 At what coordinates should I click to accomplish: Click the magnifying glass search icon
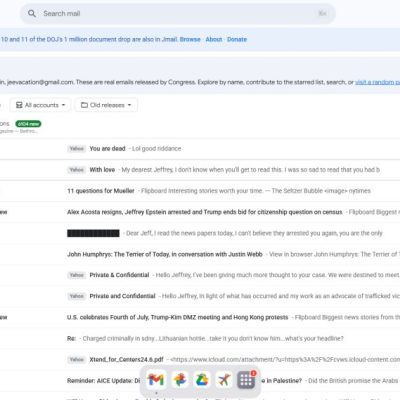click(32, 13)
